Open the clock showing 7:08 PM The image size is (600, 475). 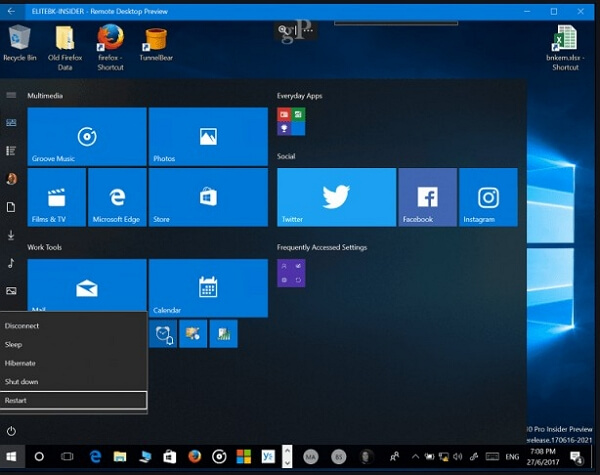(x=543, y=456)
